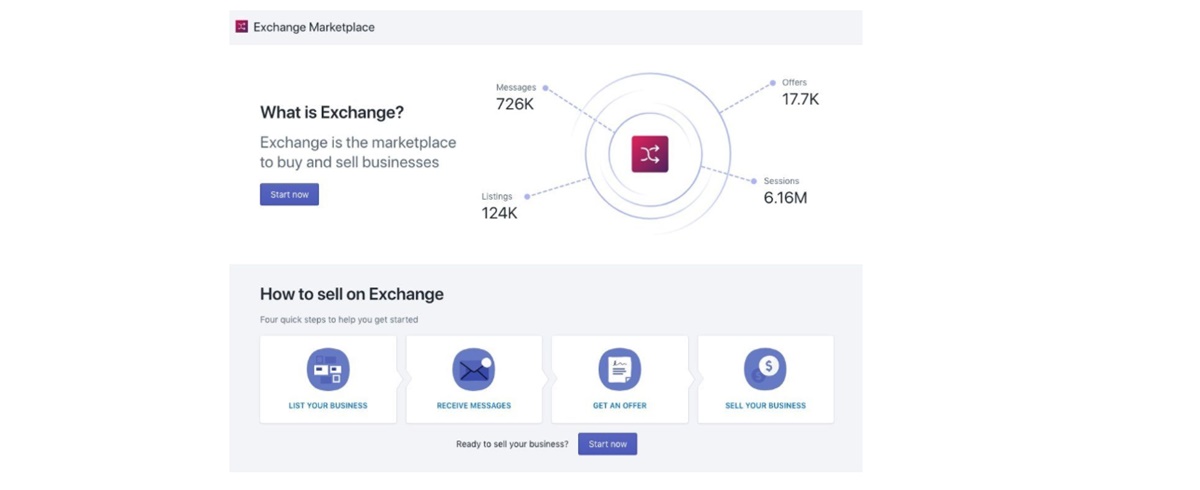Click the Receive Messages envelope icon
The width and height of the screenshot is (1200, 490).
coord(473,369)
